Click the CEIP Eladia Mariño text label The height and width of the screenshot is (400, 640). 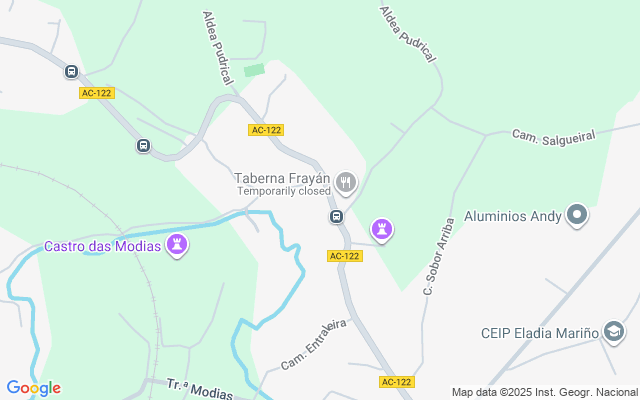click(540, 333)
